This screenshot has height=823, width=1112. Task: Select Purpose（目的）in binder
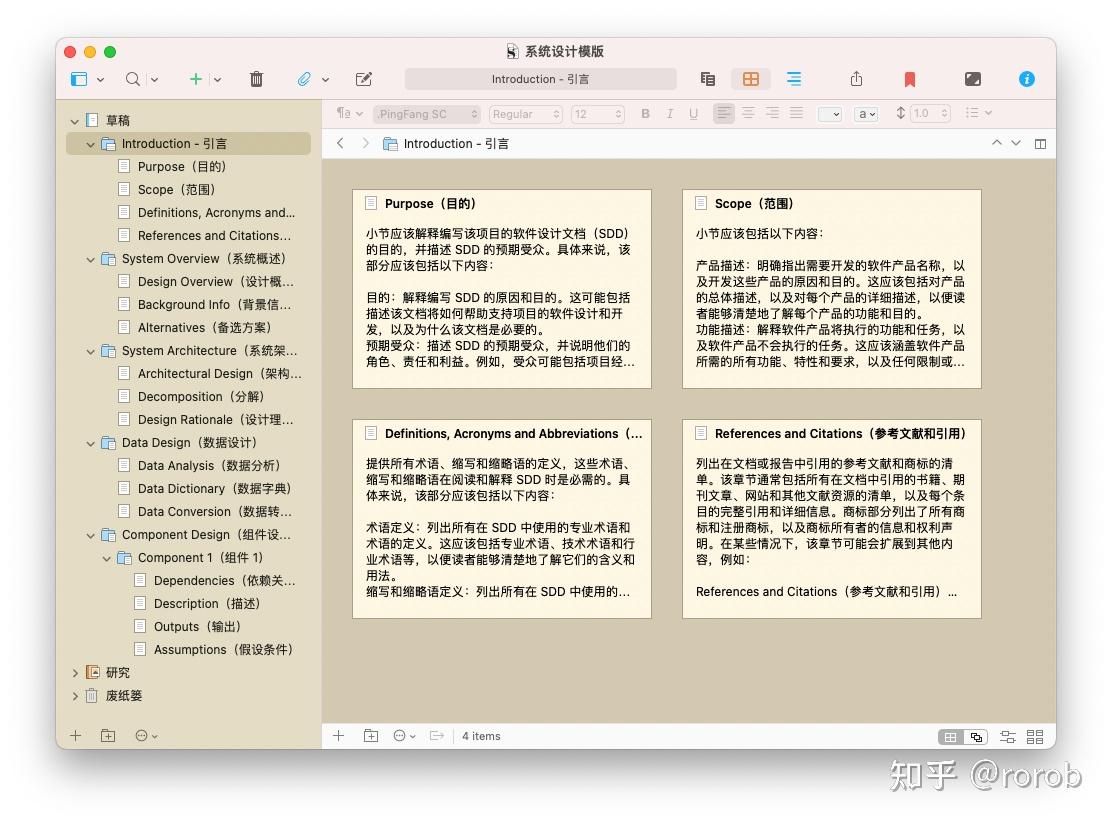tap(181, 167)
